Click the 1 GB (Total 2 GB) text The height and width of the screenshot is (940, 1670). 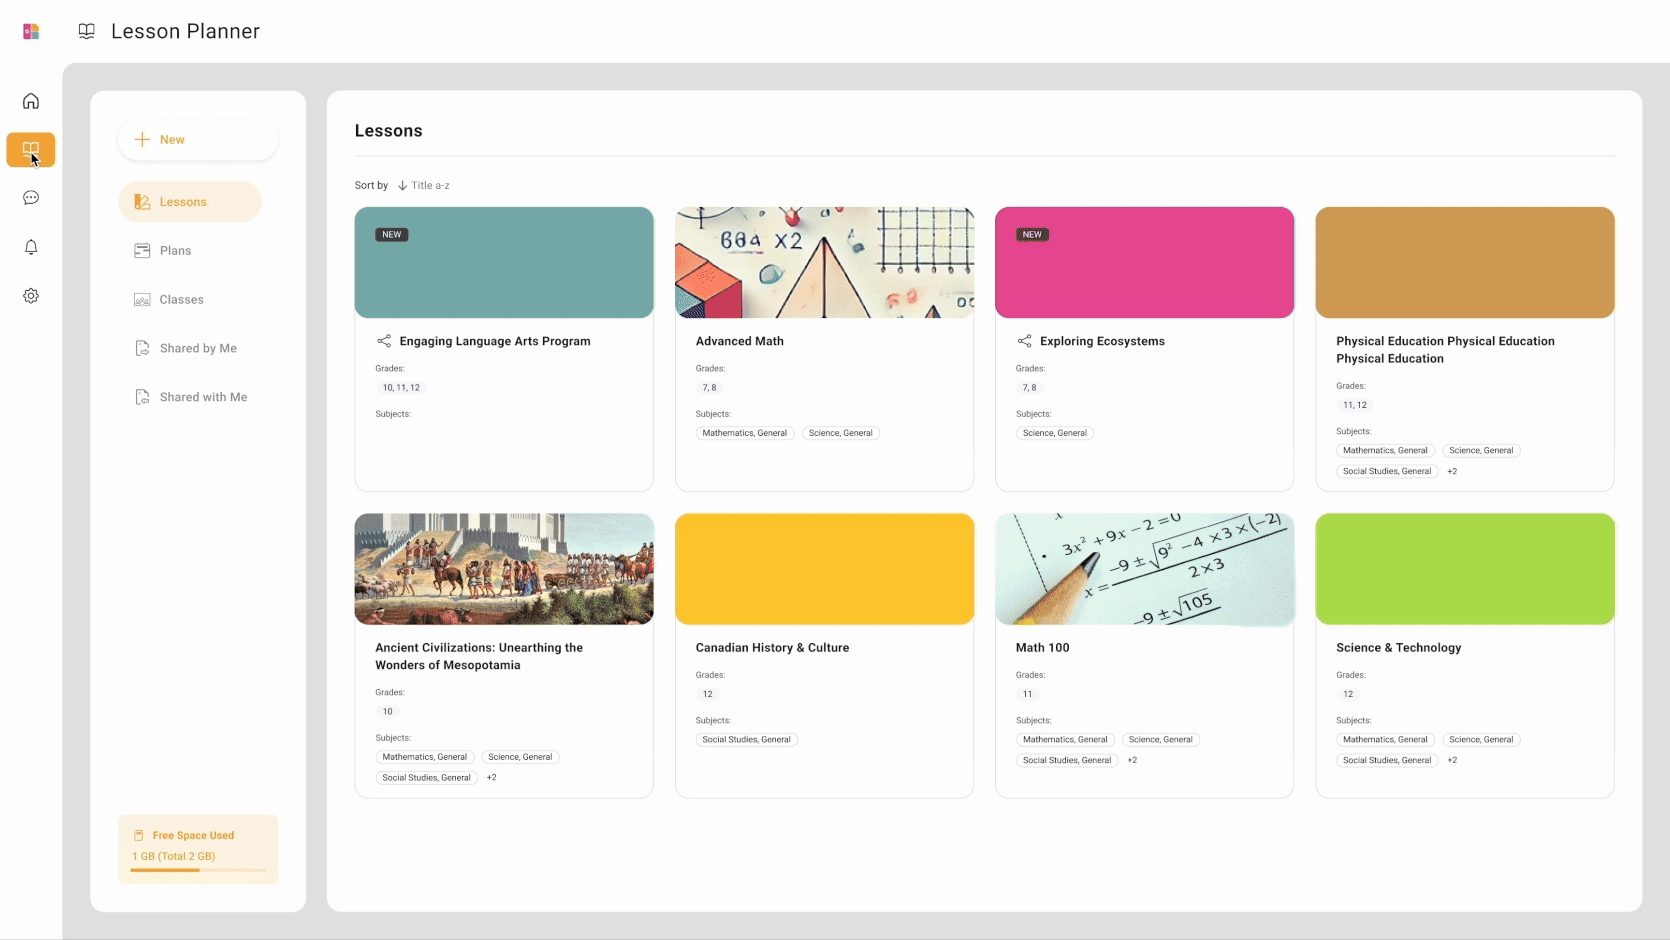174,857
